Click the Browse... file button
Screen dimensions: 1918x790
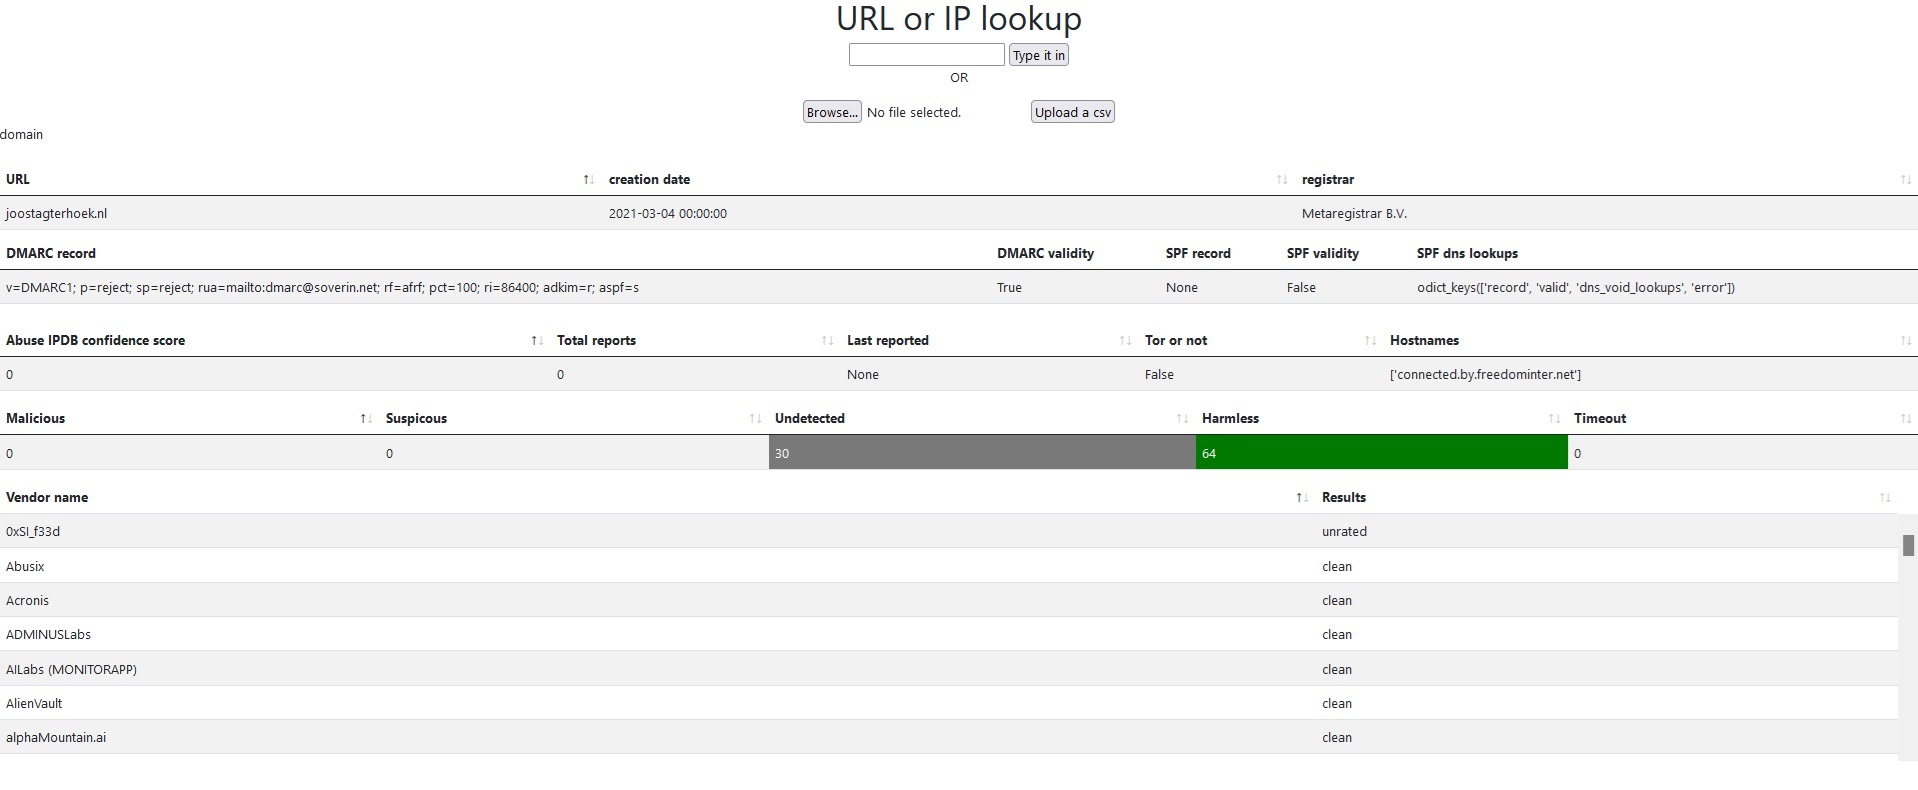pyautogui.click(x=832, y=112)
